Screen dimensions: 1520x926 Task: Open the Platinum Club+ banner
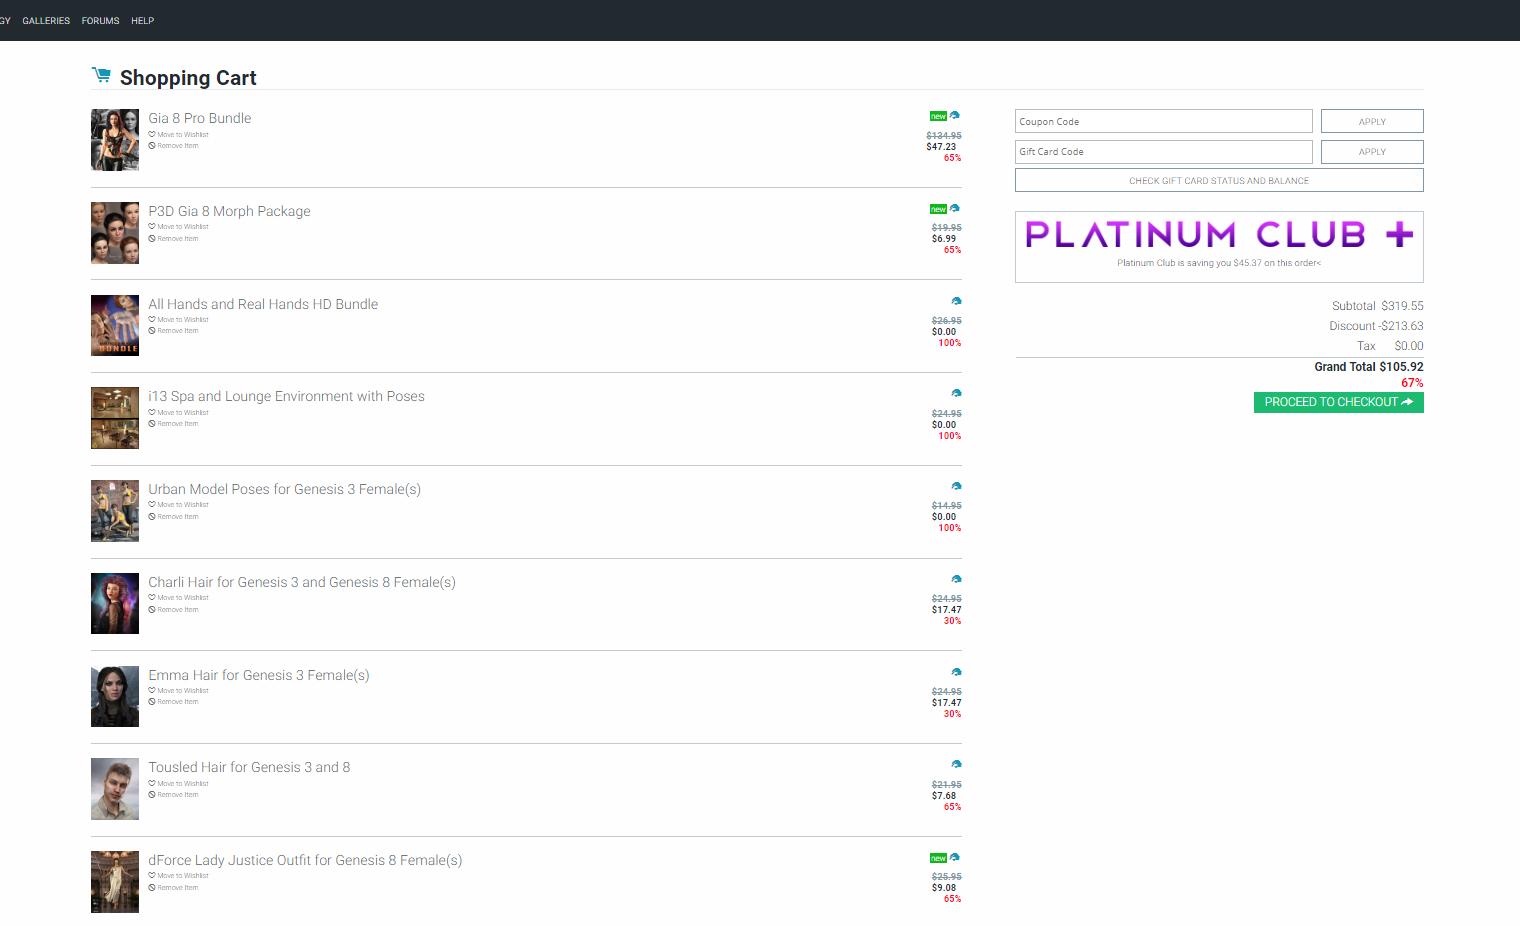click(x=1218, y=246)
